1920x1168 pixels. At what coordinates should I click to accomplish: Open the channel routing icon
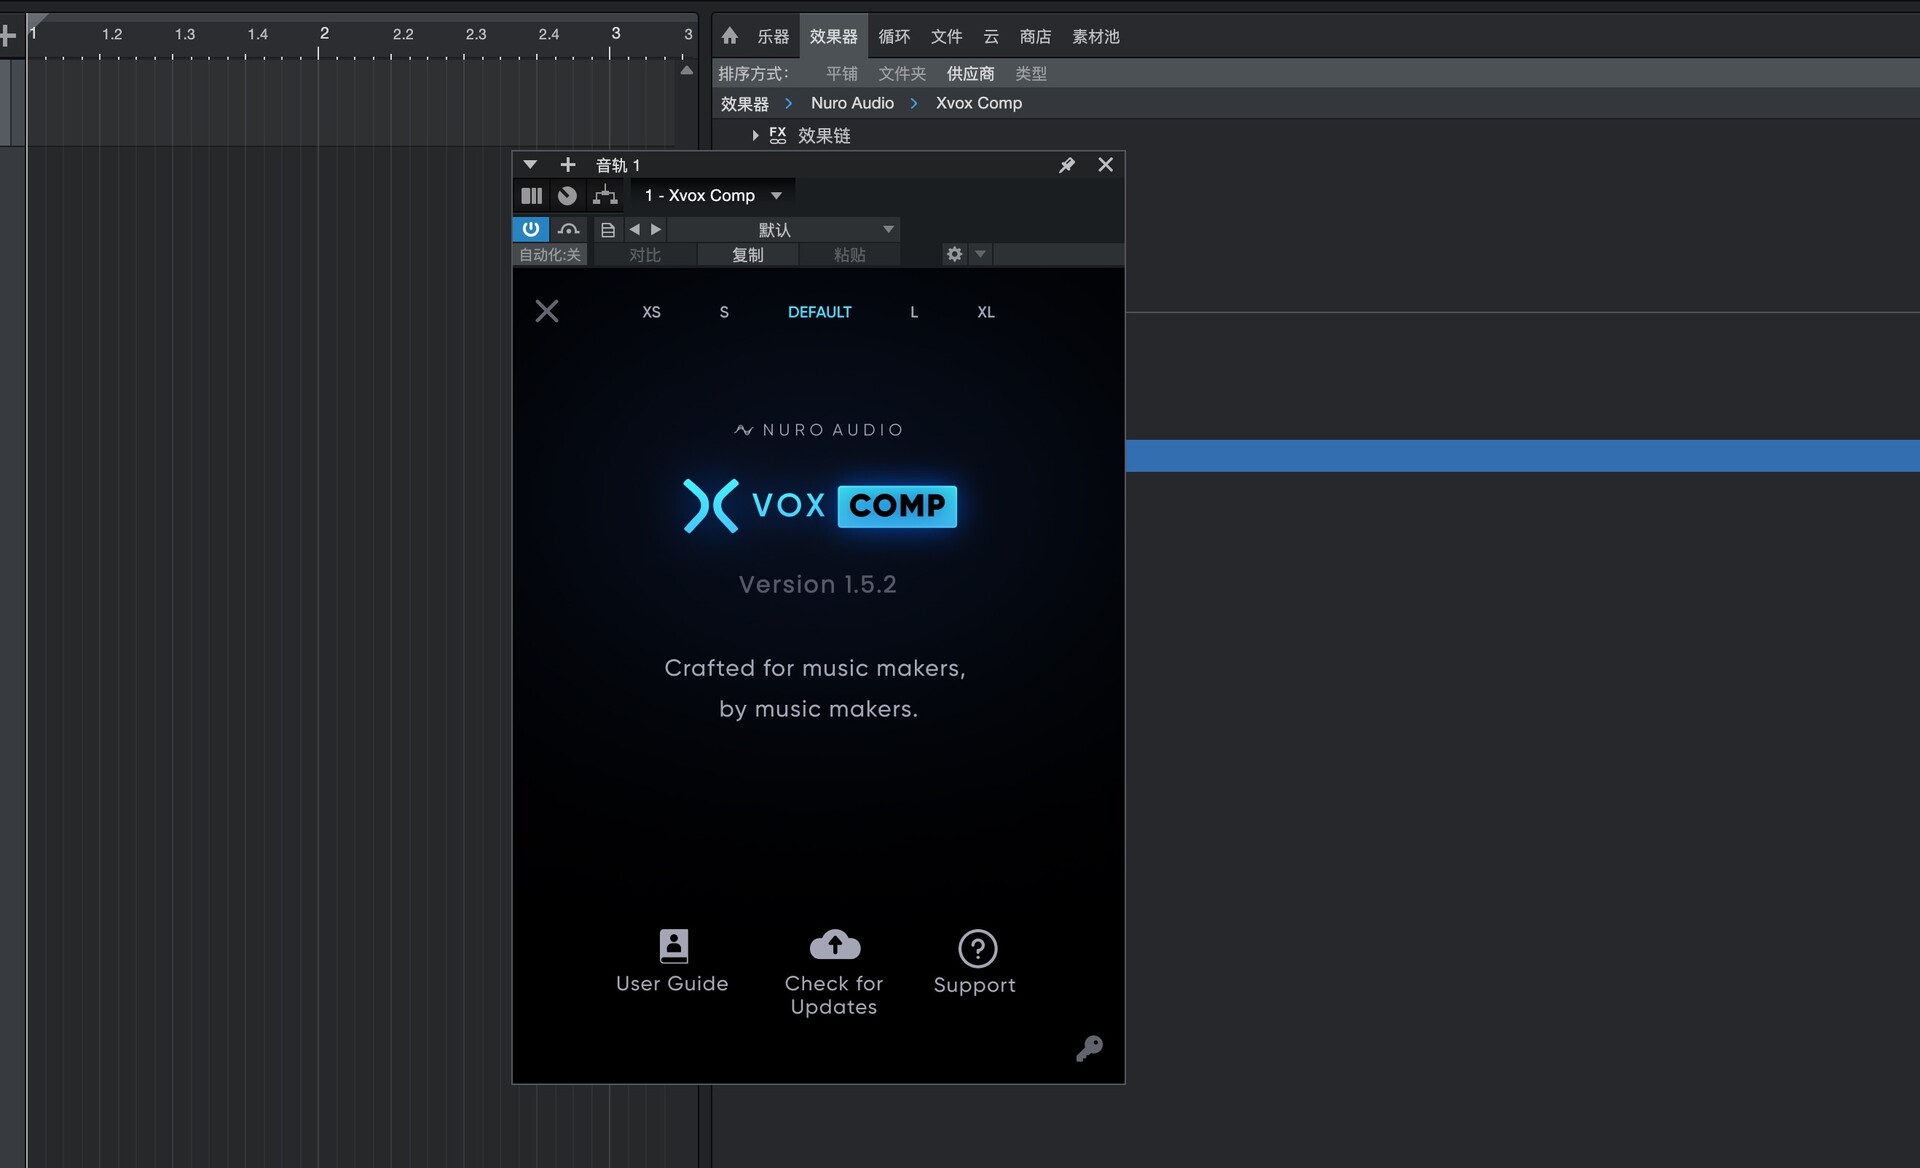point(605,196)
